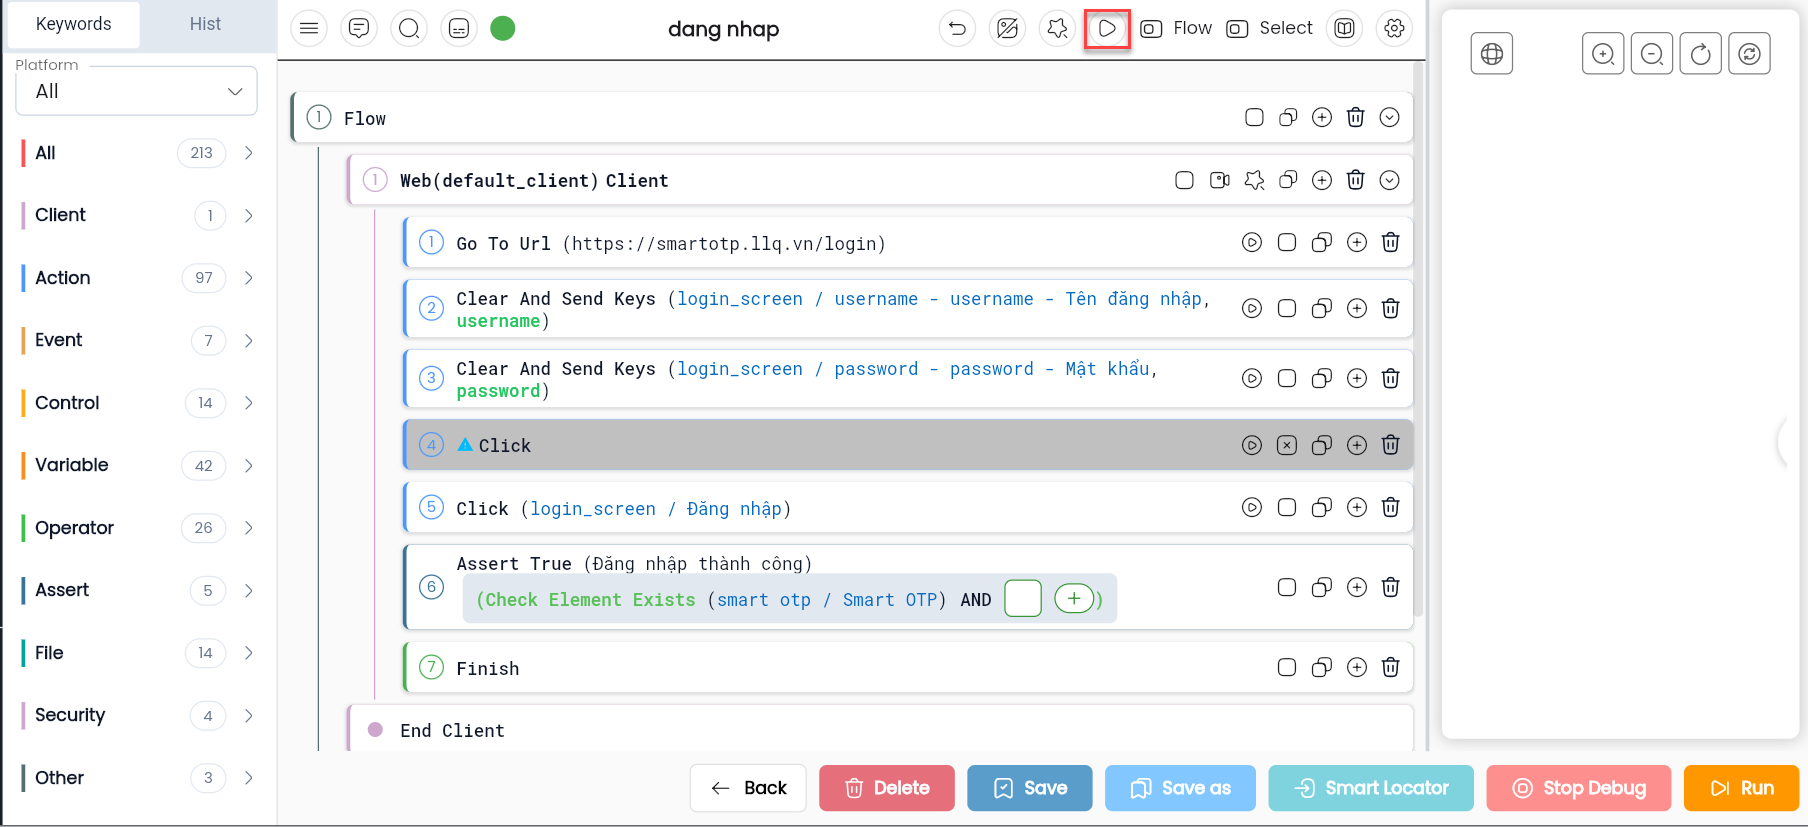Check the box on Go To Url step
The image size is (1808, 827).
click(1287, 242)
